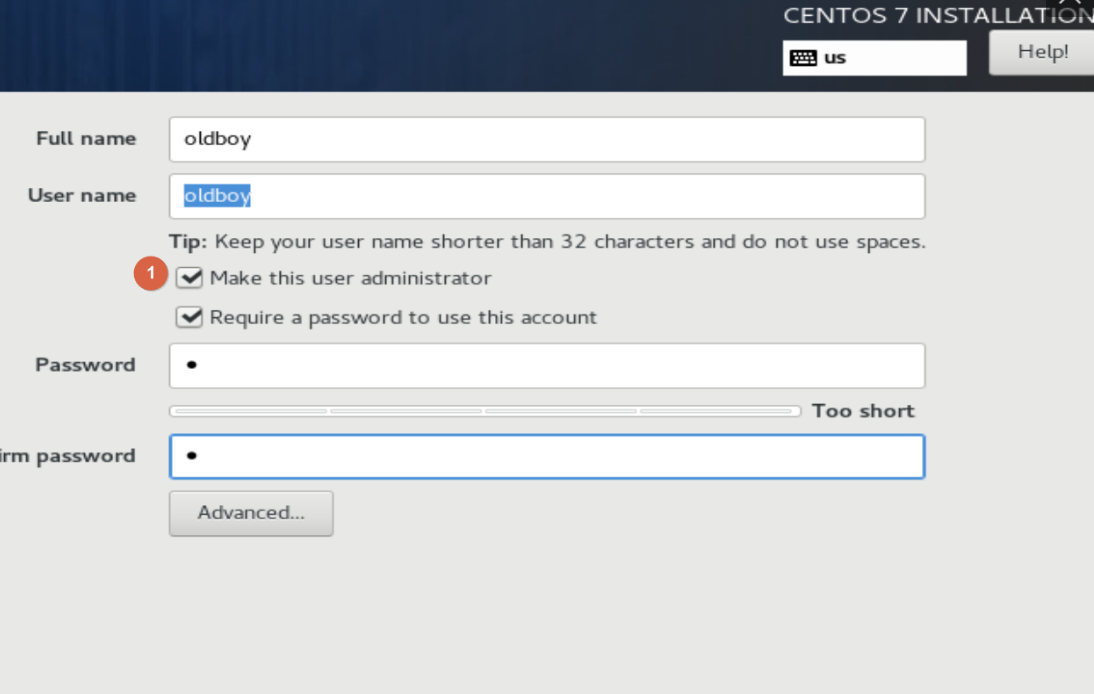Click the 'Password' field label
The height and width of the screenshot is (694, 1094).
85,365
